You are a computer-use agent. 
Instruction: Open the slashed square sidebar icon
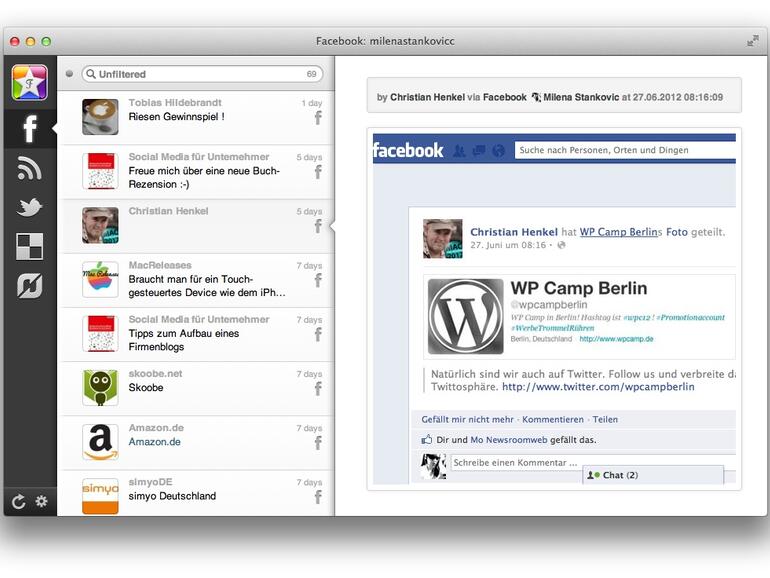[x=29, y=286]
